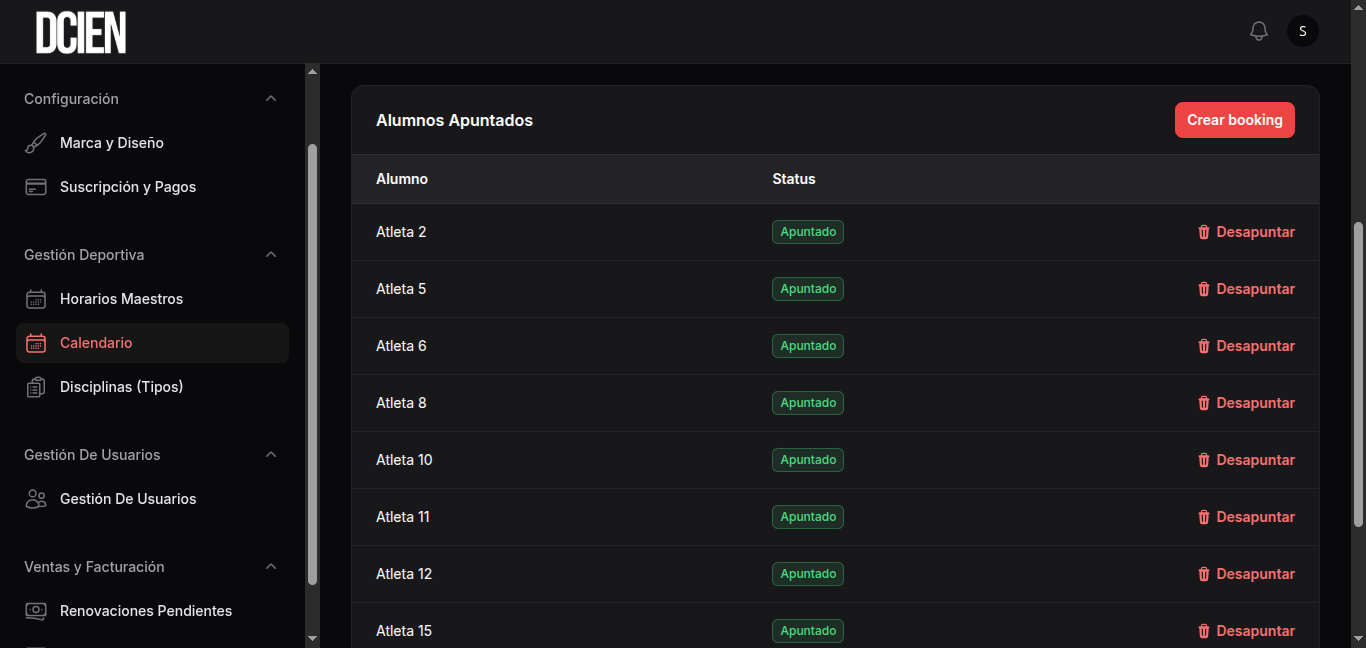The image size is (1366, 648).
Task: Collapse the Ventas y Facturación section
Action: 270,566
